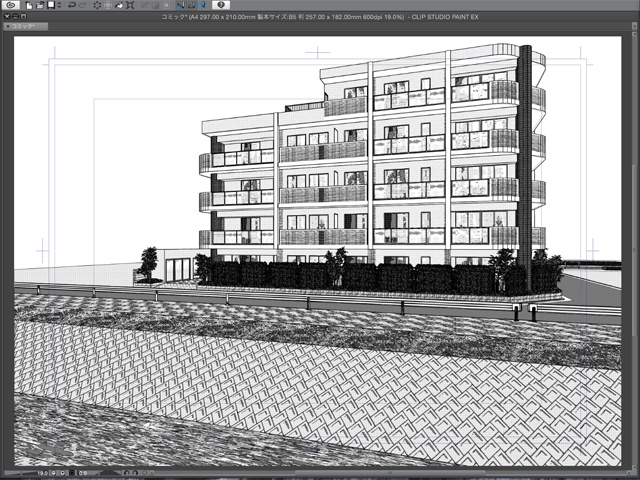
Task: Open CLIP STUDIO launcher icon
Action: click(x=11, y=5)
